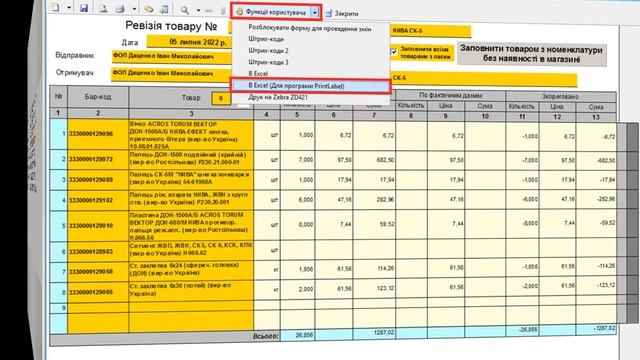This screenshot has height=360, width=640.
Task: Click the Товар column header label
Action: pos(191,98)
